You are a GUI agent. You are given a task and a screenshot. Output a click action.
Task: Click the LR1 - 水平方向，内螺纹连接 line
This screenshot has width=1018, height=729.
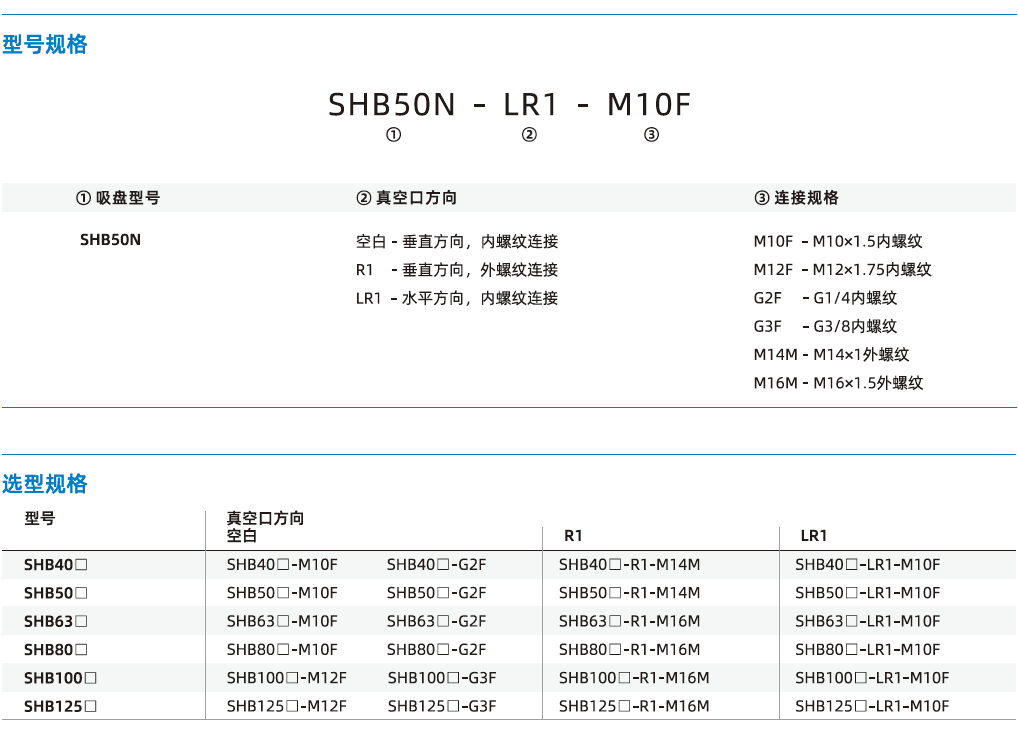coord(457,299)
